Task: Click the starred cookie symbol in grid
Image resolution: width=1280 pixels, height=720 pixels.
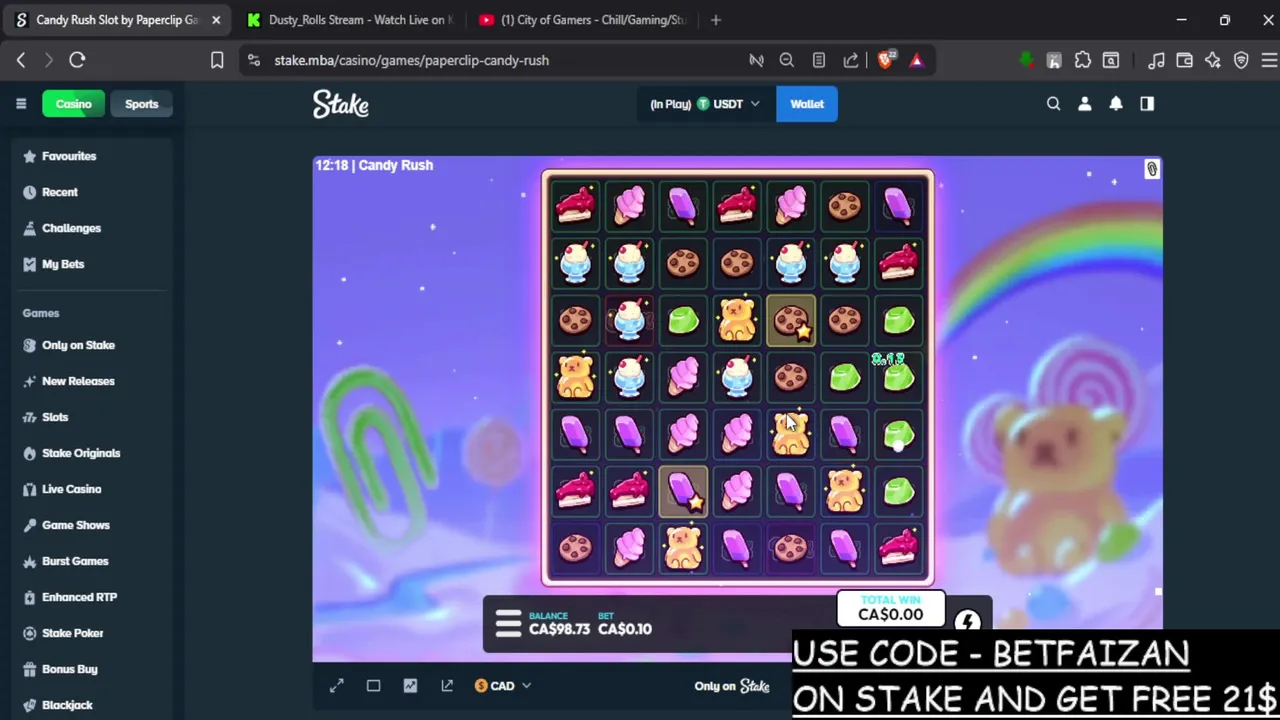Action: click(791, 320)
